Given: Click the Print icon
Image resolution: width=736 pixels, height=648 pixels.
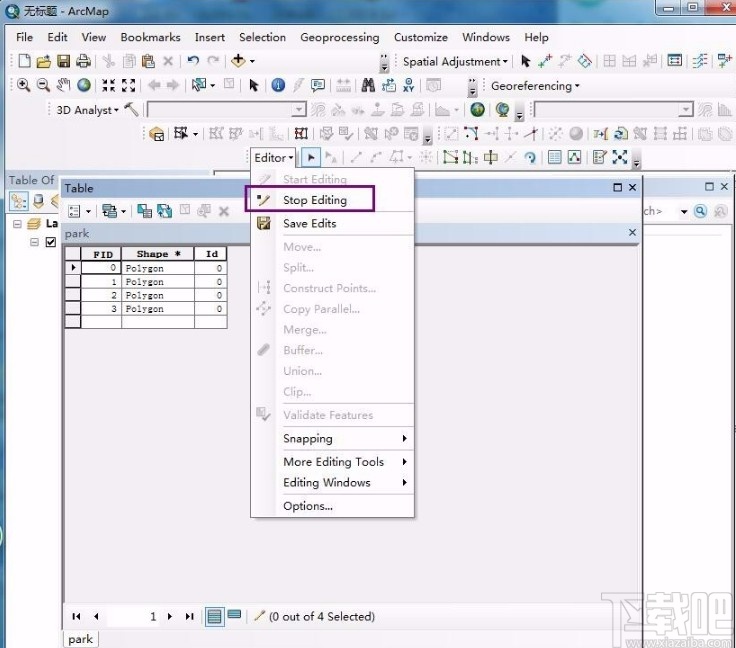Looking at the screenshot, I should [x=83, y=61].
